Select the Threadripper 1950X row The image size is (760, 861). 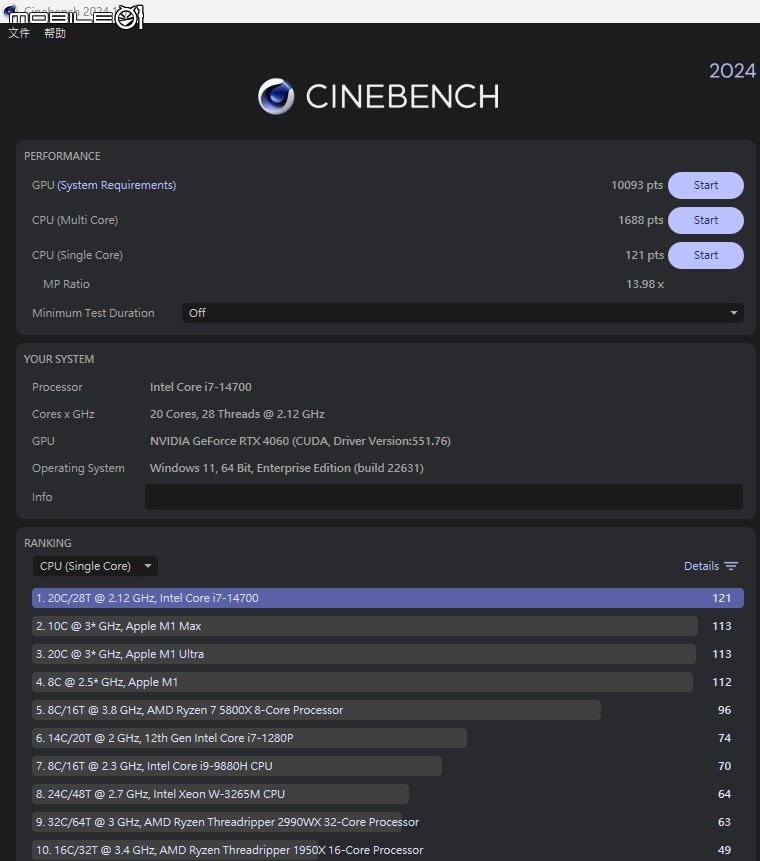coord(388,850)
